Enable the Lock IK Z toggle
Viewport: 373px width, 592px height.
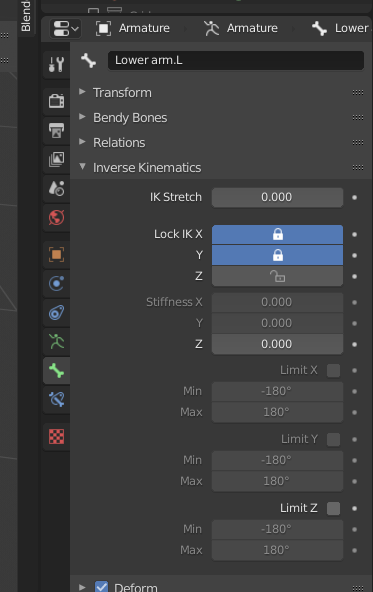tap(277, 276)
